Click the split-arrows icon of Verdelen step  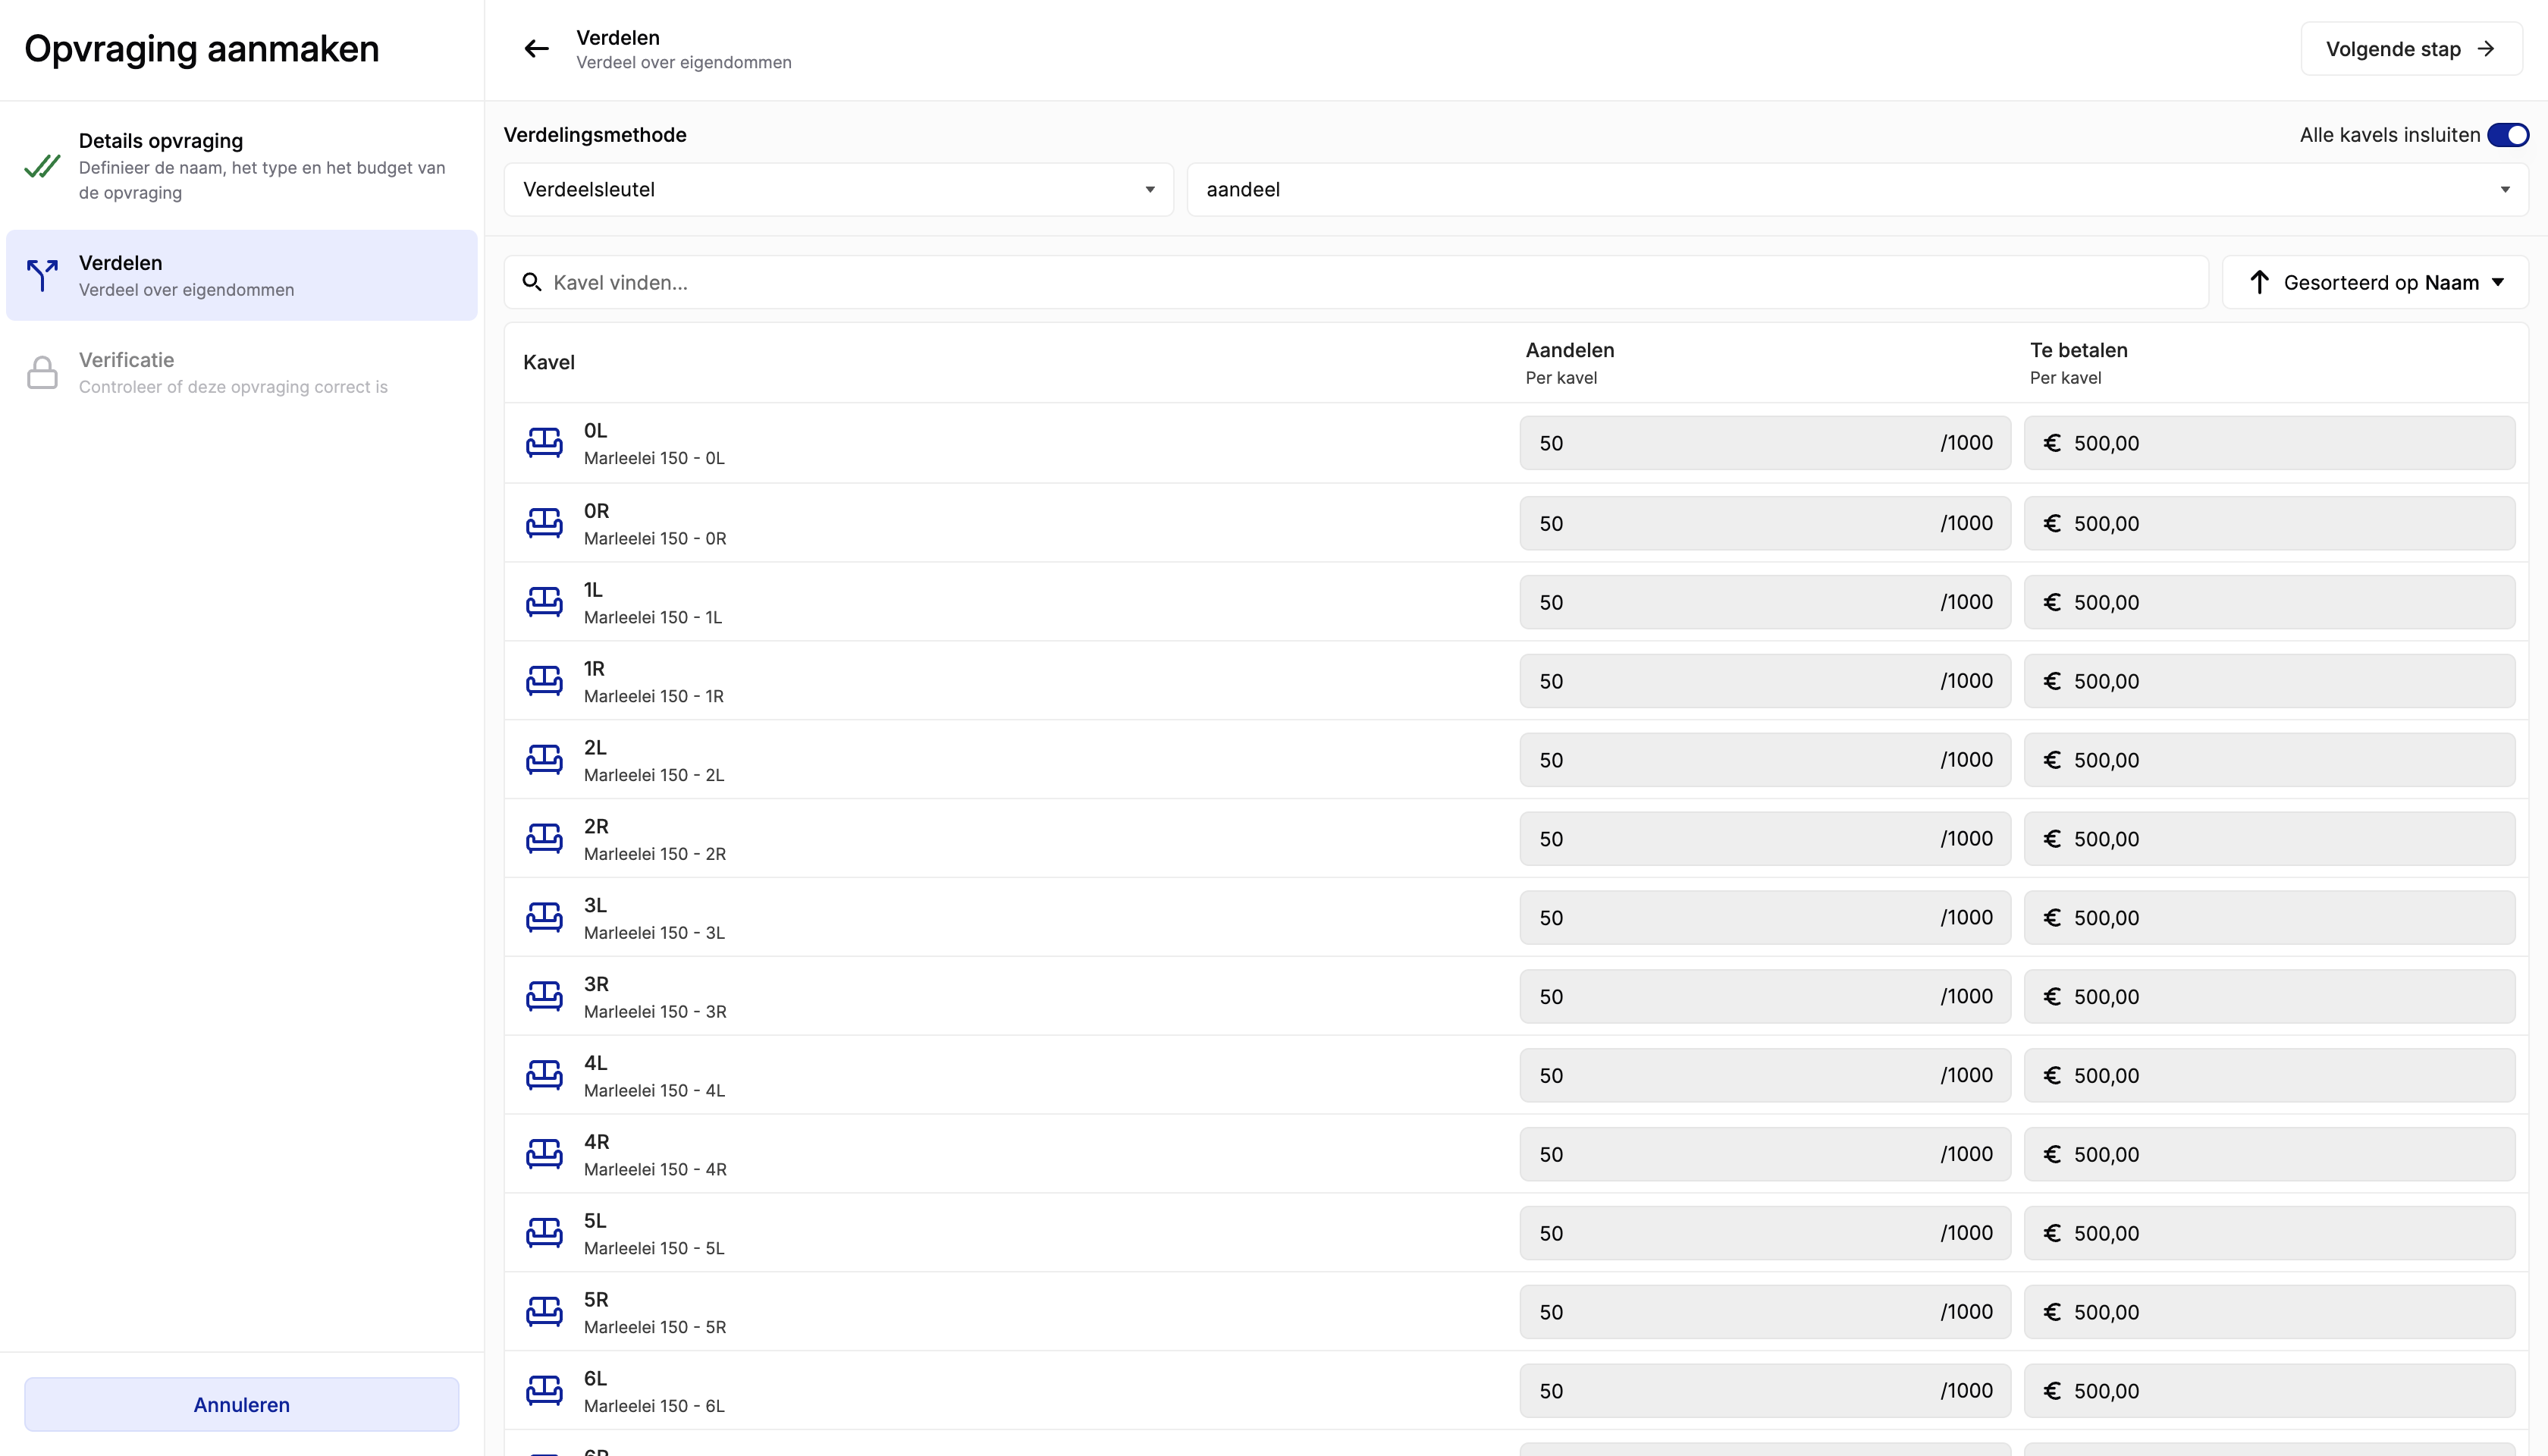[x=42, y=275]
